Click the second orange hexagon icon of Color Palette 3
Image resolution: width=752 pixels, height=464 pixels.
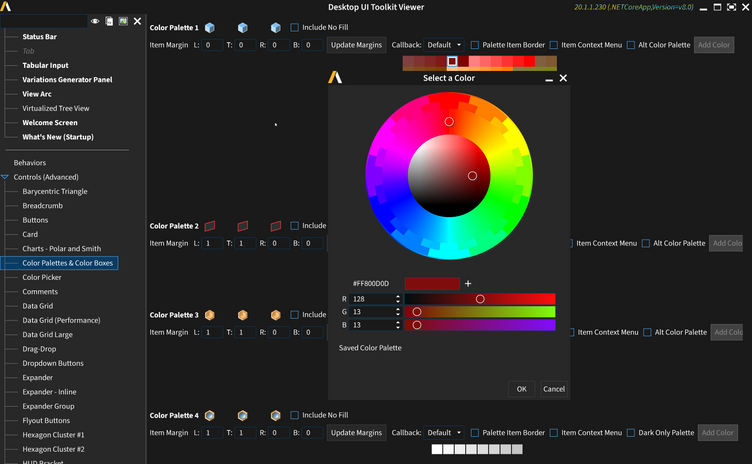[x=243, y=315]
